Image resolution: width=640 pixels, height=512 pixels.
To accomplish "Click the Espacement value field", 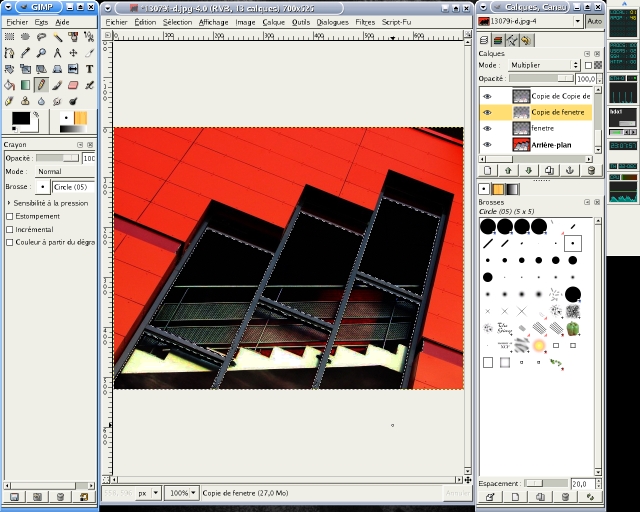I will [583, 484].
